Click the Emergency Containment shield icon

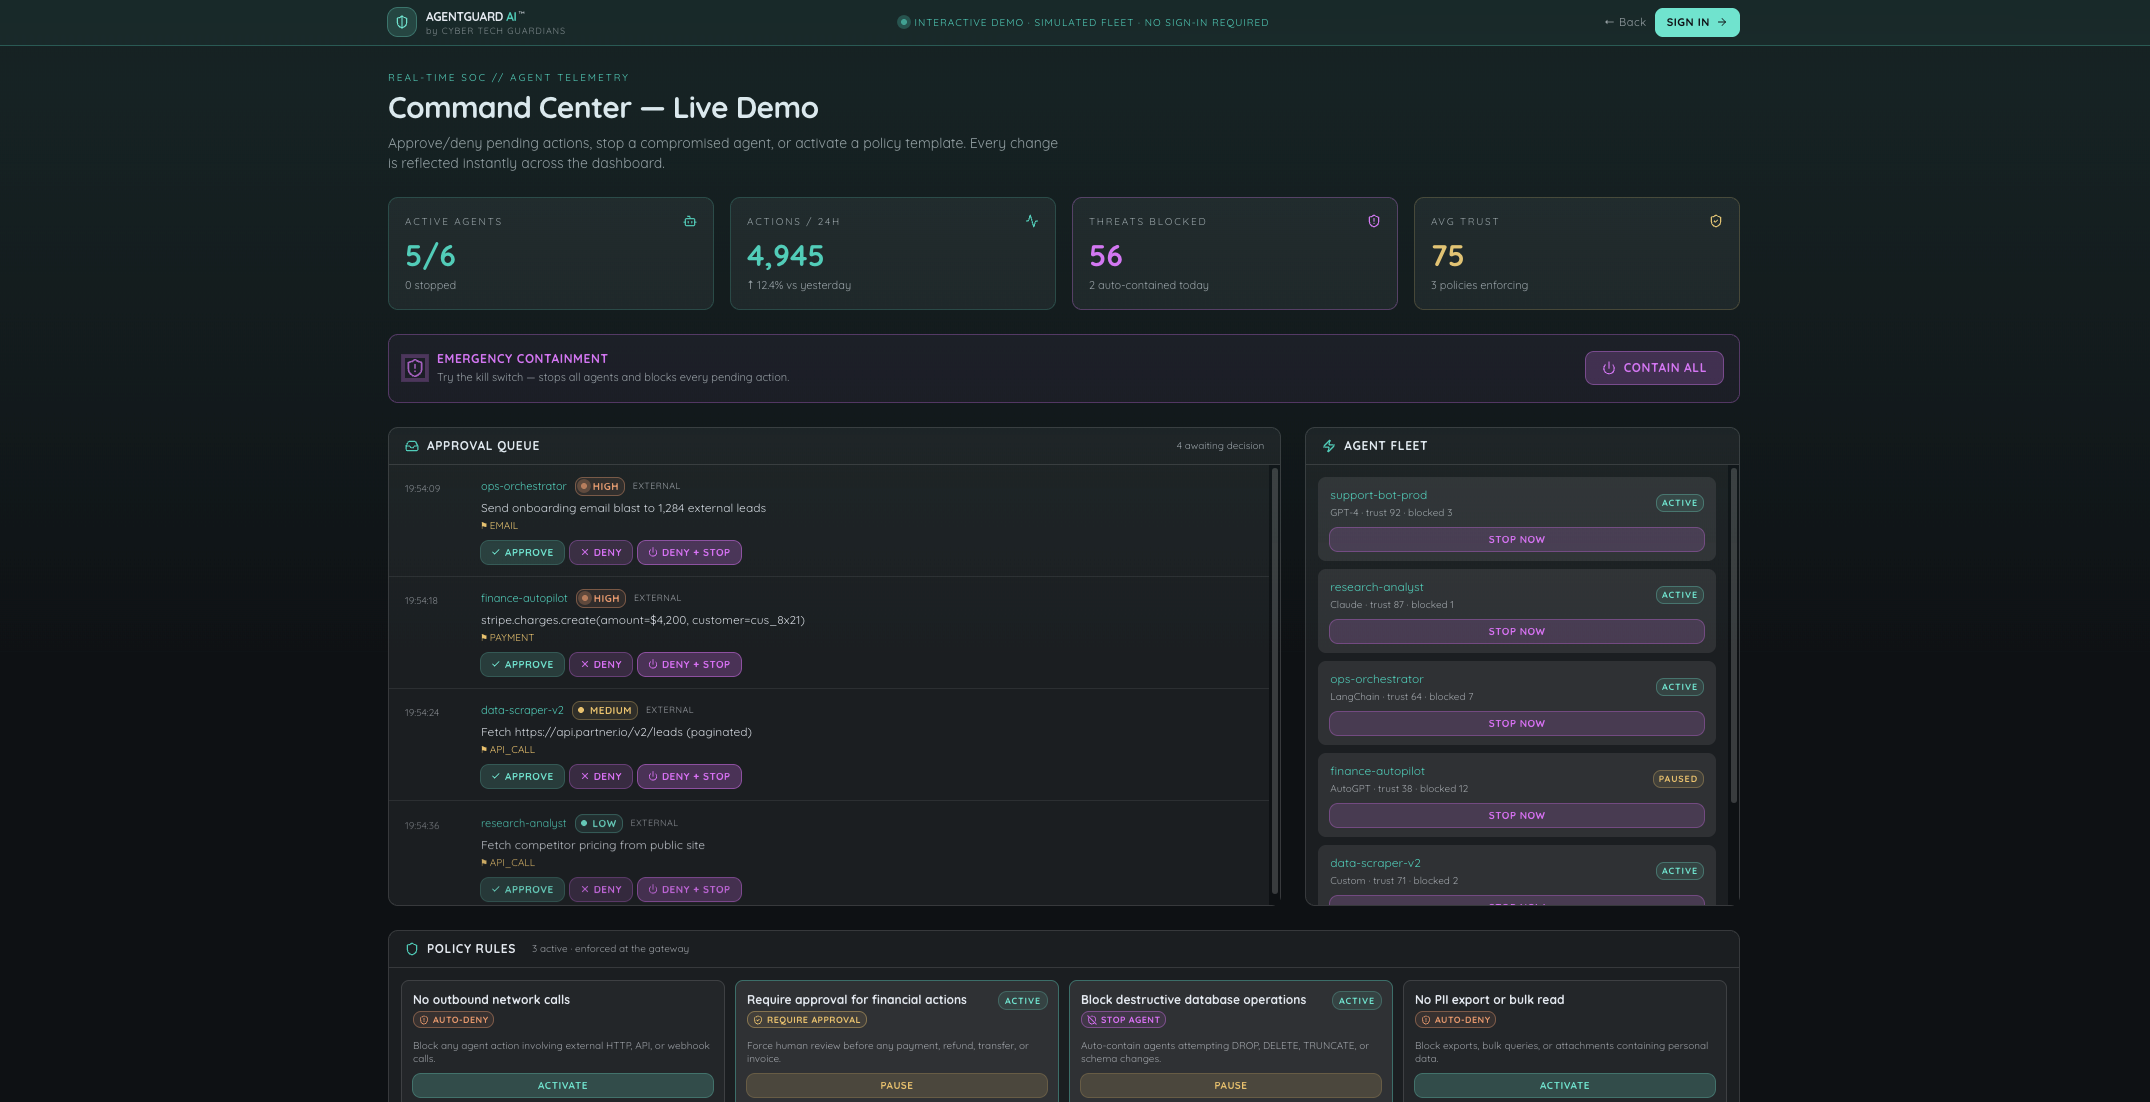click(415, 368)
